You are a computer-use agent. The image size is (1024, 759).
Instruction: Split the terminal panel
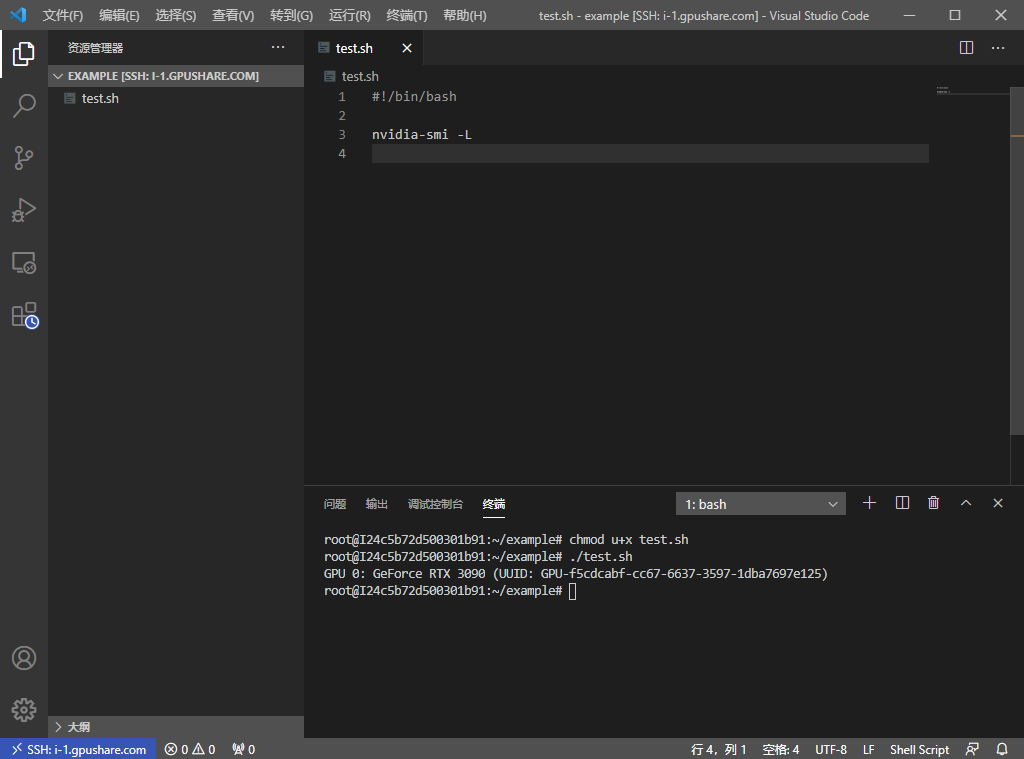[902, 503]
